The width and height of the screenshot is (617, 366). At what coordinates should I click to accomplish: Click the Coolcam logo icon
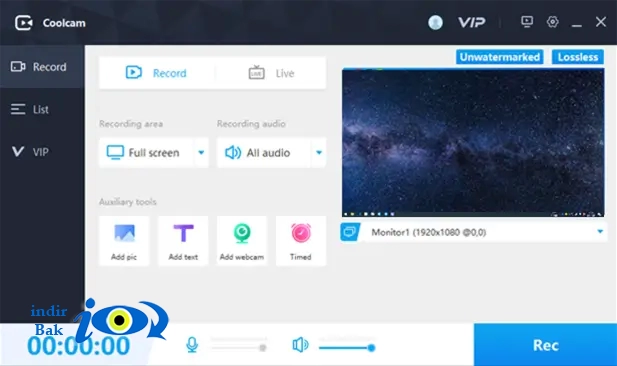pyautogui.click(x=24, y=23)
